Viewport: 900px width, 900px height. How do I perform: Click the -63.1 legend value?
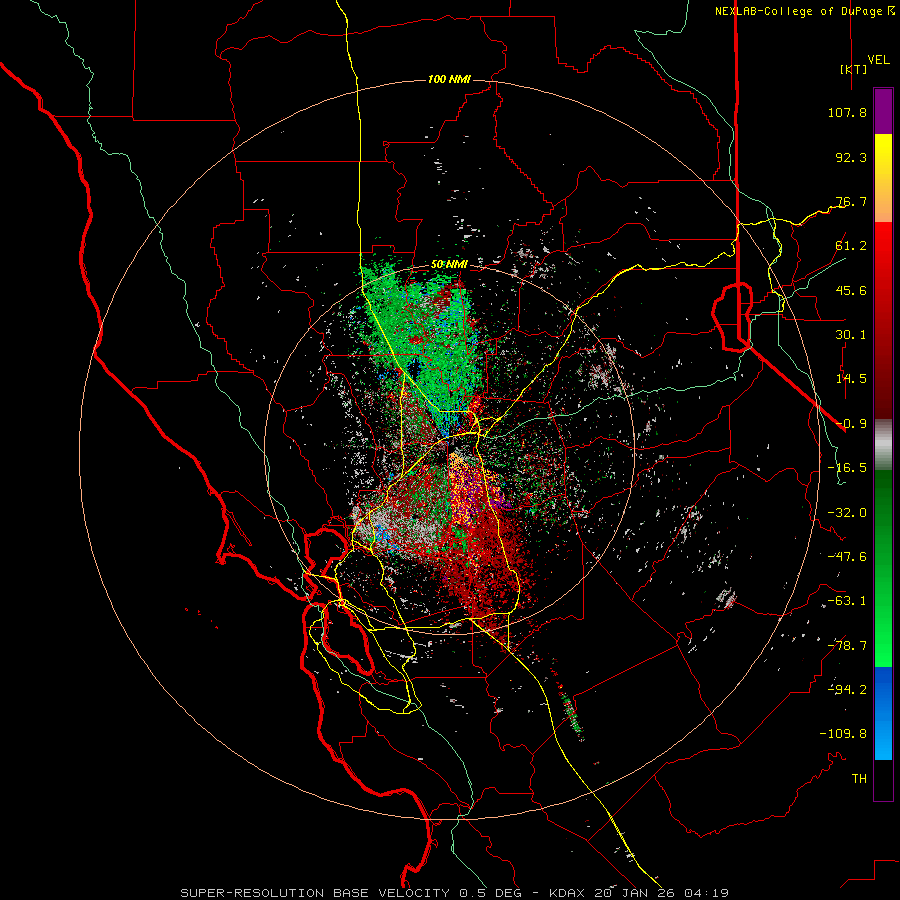(x=847, y=601)
